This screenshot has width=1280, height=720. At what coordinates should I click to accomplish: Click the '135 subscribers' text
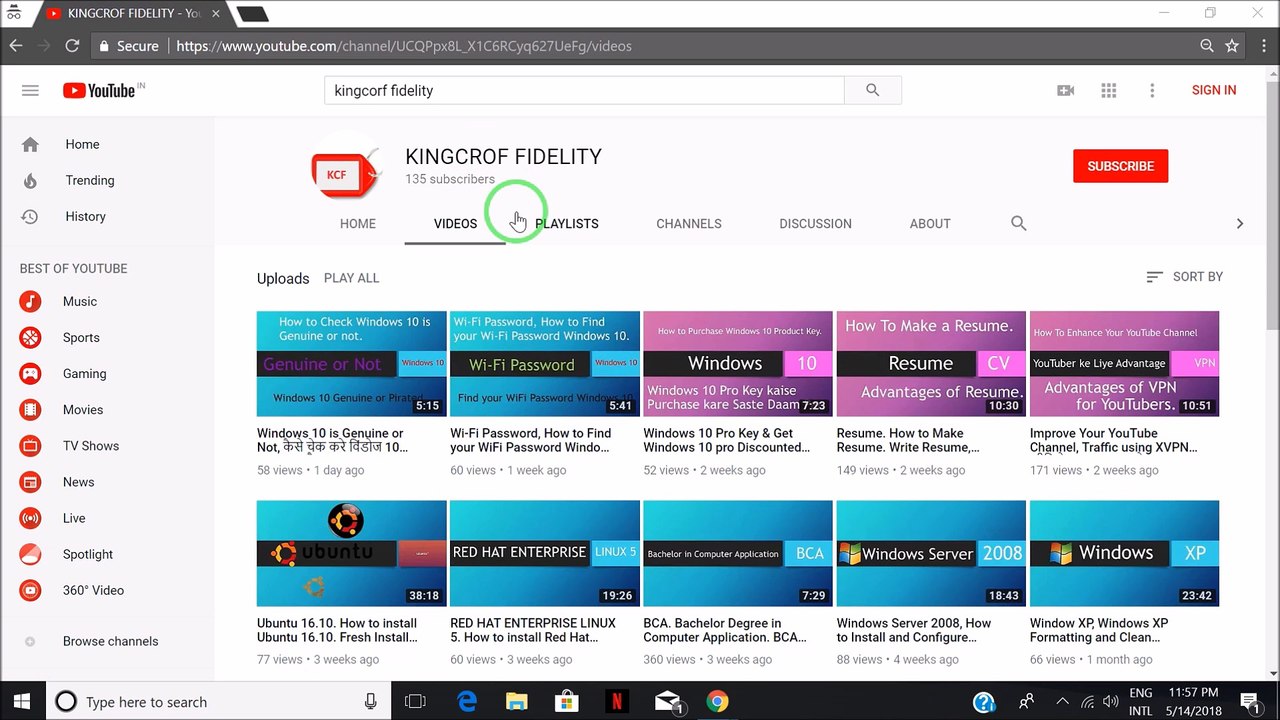[x=450, y=179]
